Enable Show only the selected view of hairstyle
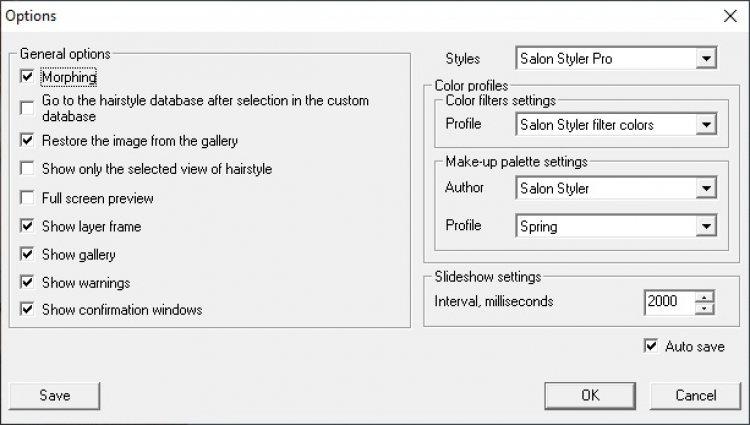 click(x=27, y=168)
